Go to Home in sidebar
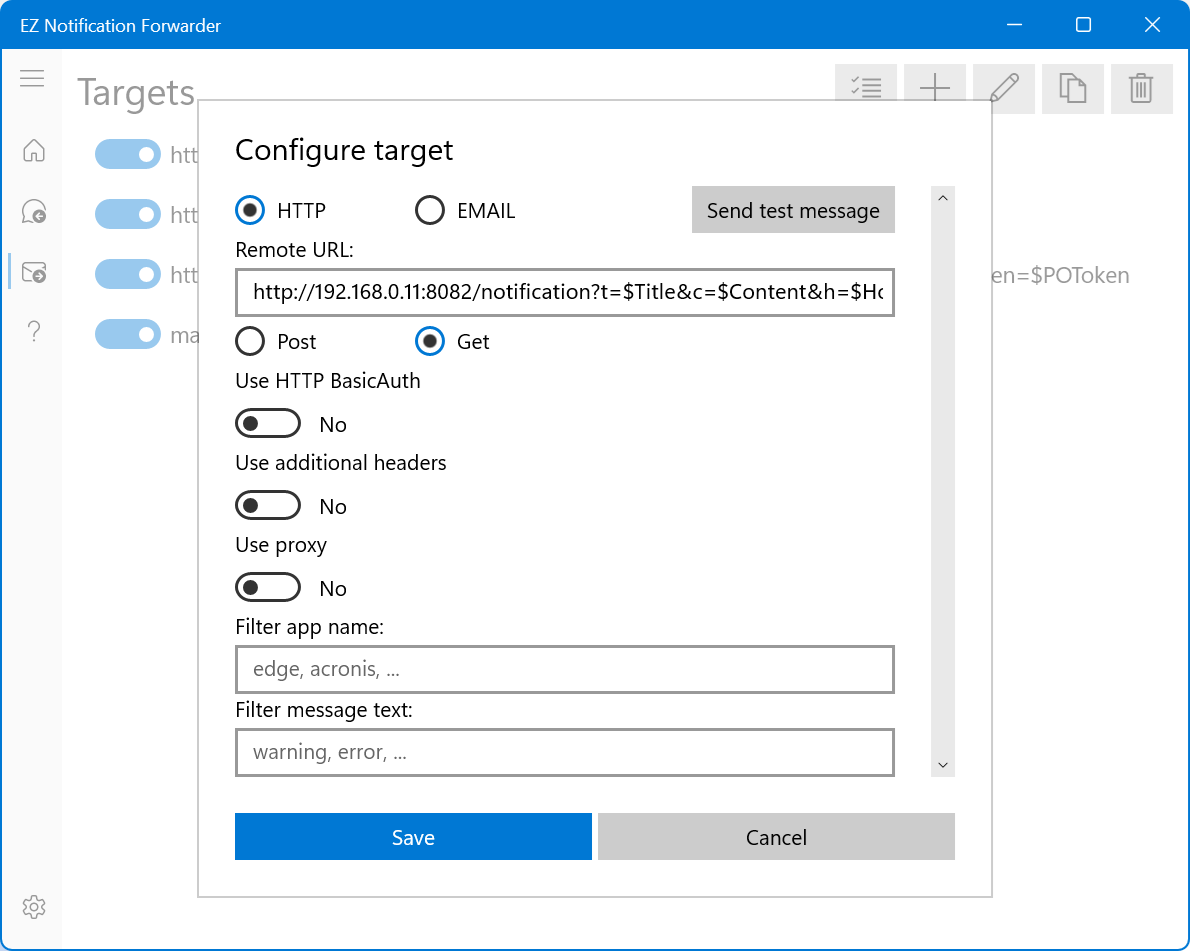The width and height of the screenshot is (1190, 951). click(x=33, y=150)
